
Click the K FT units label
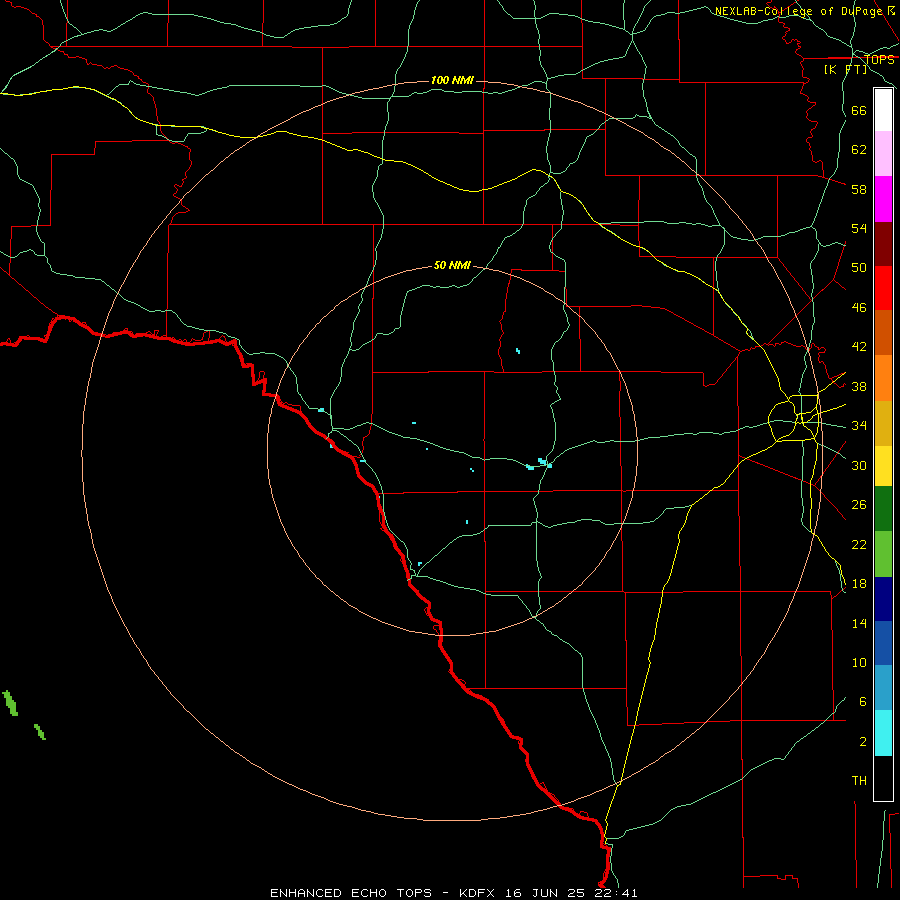click(x=845, y=70)
